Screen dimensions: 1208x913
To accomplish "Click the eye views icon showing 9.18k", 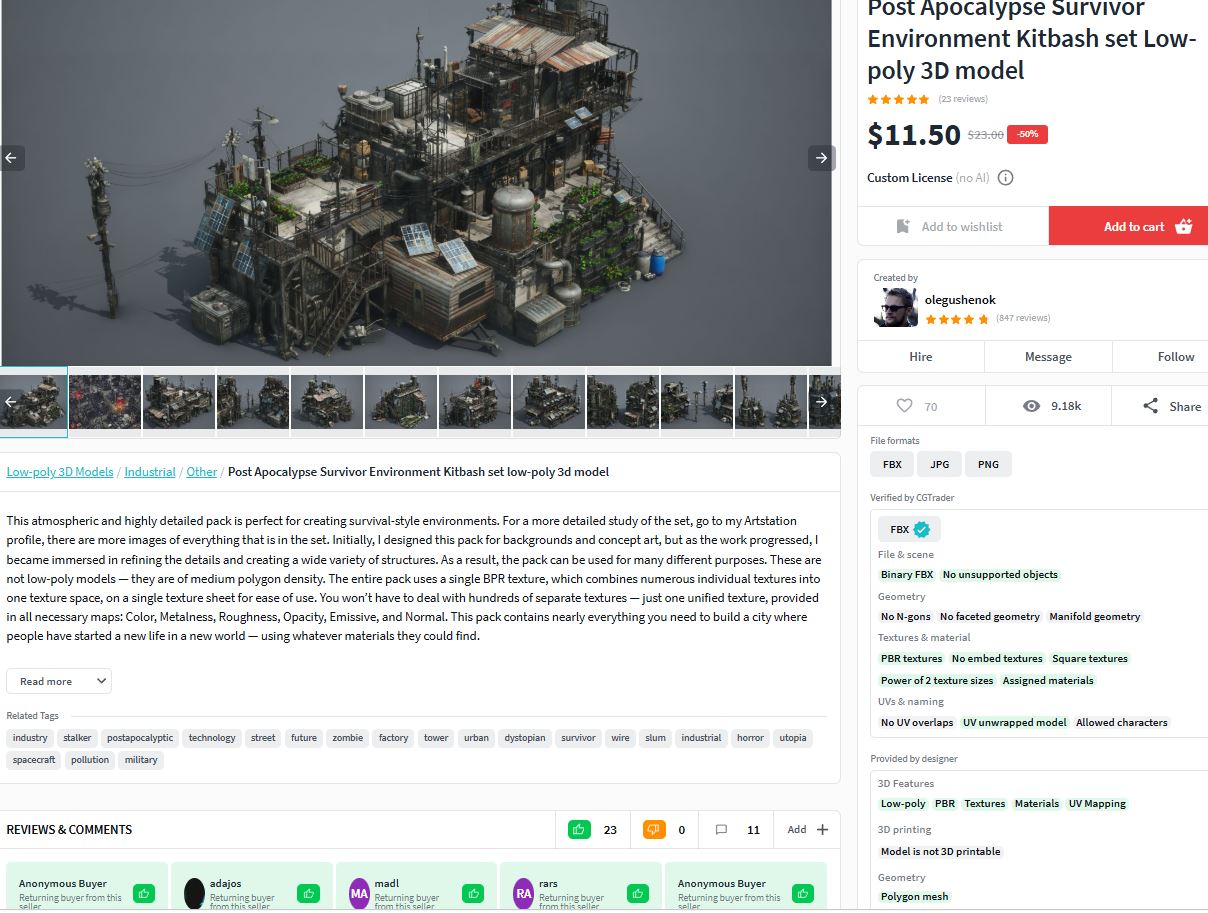I will click(x=1032, y=406).
